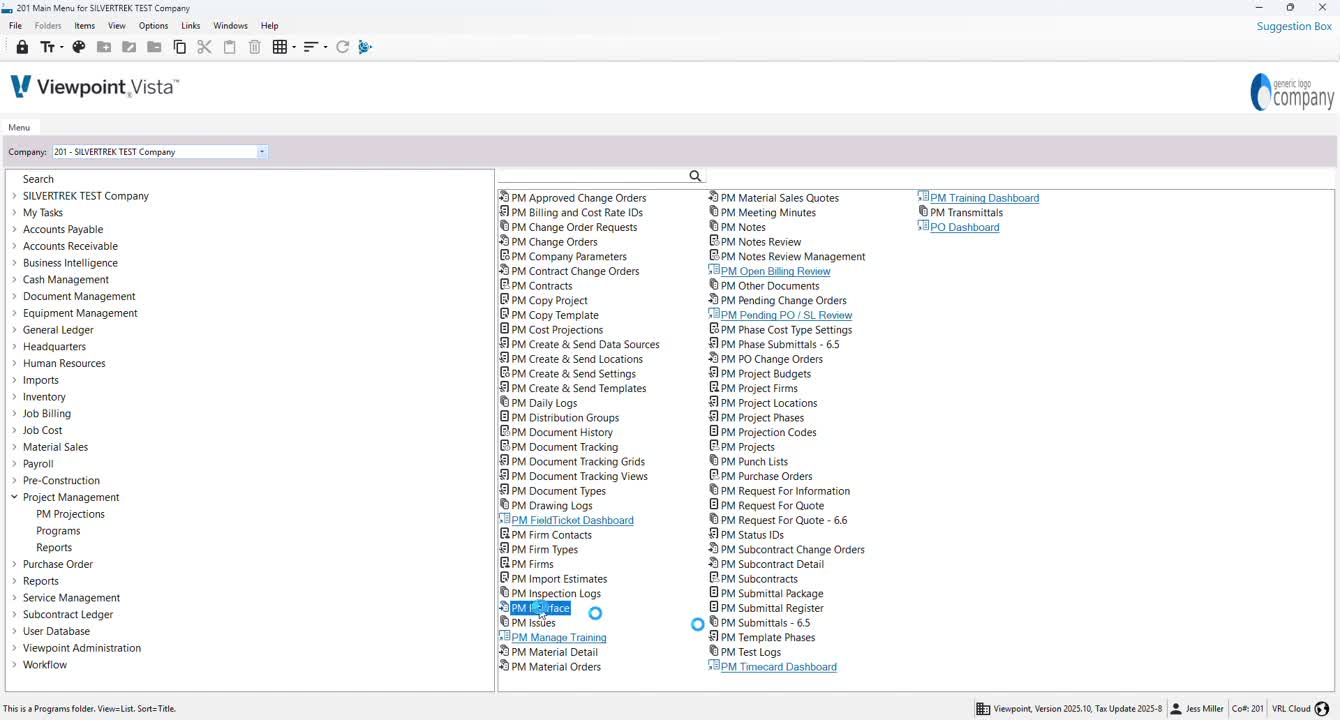This screenshot has height=720, width=1340.
Task: Select PM Projections under Project Management
Action: pyautogui.click(x=70, y=514)
